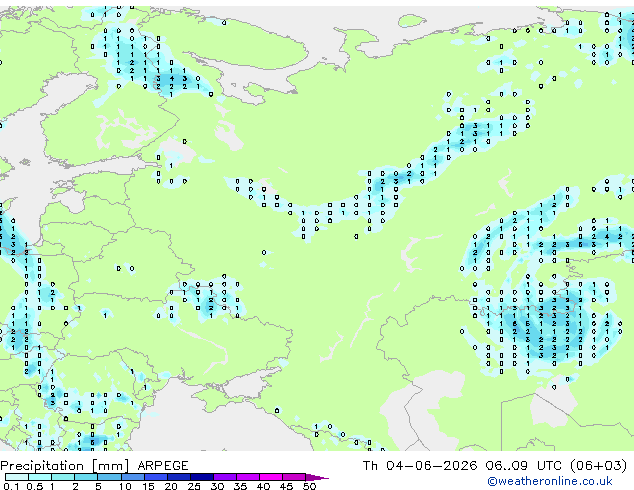
Task: Click the legend label '25'
Action: pos(194,486)
